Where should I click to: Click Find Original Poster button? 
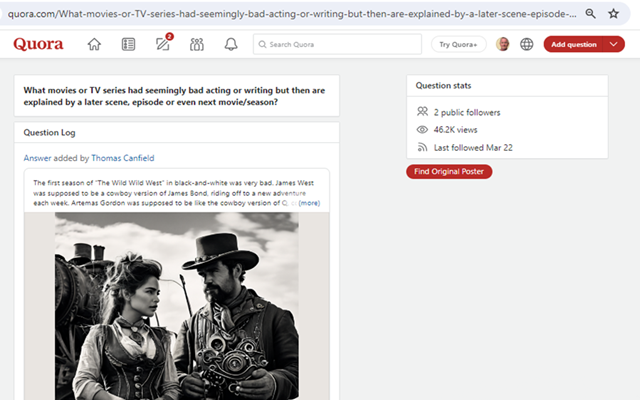(449, 171)
